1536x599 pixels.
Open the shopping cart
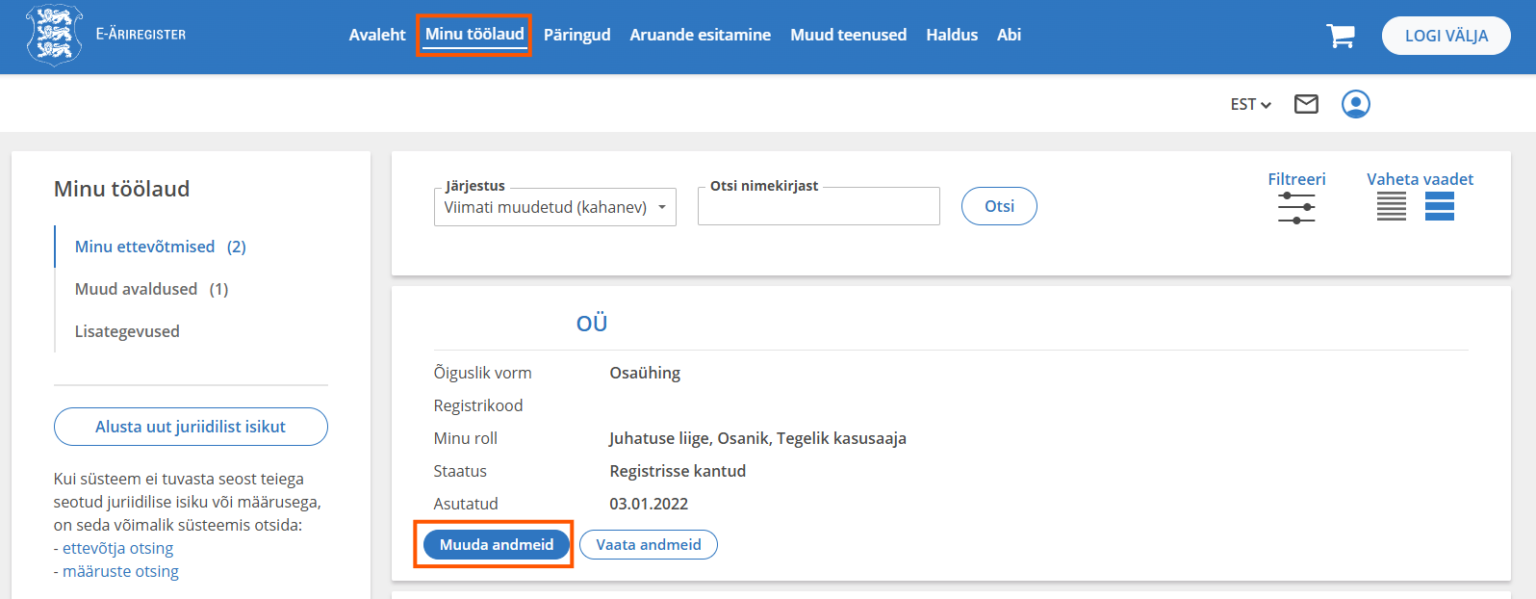click(1340, 36)
